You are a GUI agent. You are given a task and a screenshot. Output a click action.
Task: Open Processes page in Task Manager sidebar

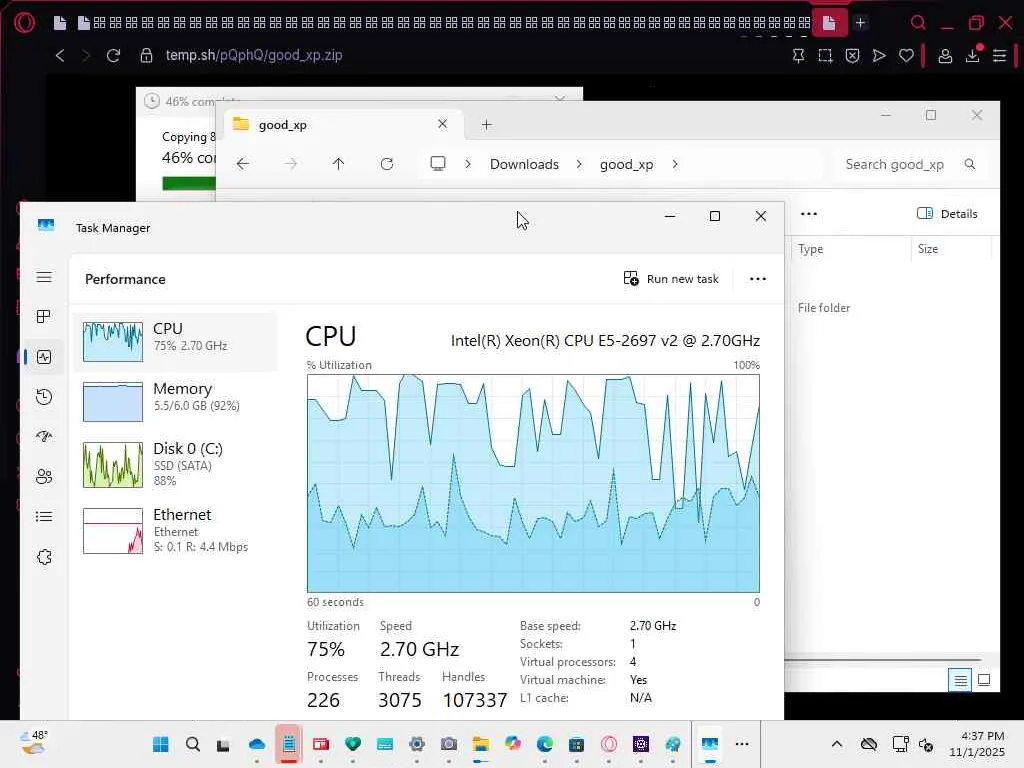click(44, 317)
